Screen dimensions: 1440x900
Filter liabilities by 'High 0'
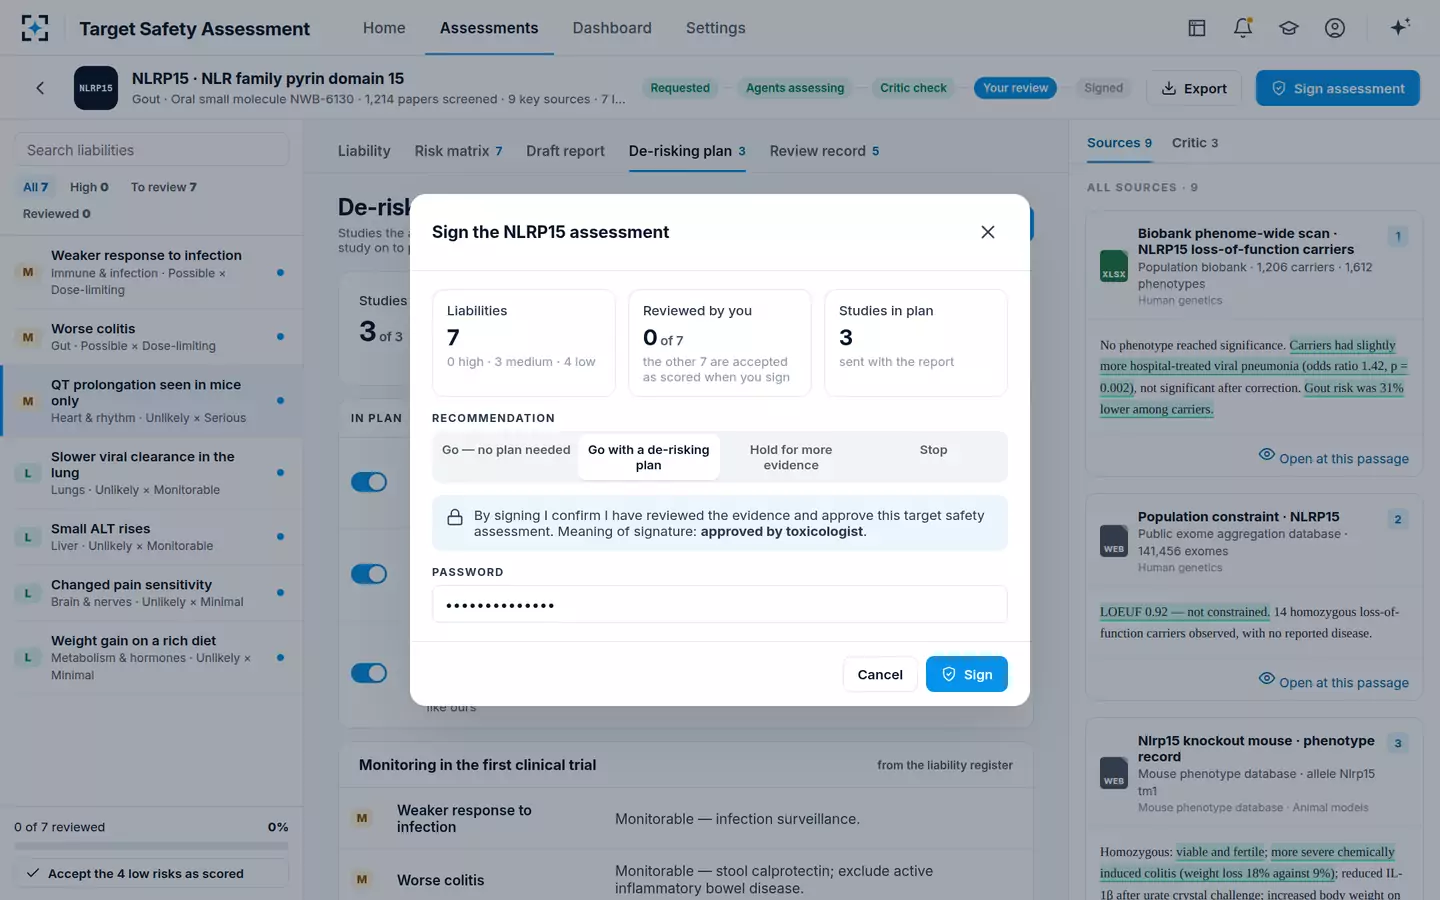(89, 187)
